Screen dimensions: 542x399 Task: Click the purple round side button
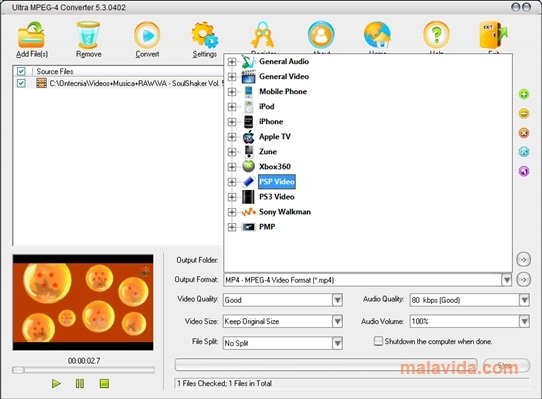[524, 171]
